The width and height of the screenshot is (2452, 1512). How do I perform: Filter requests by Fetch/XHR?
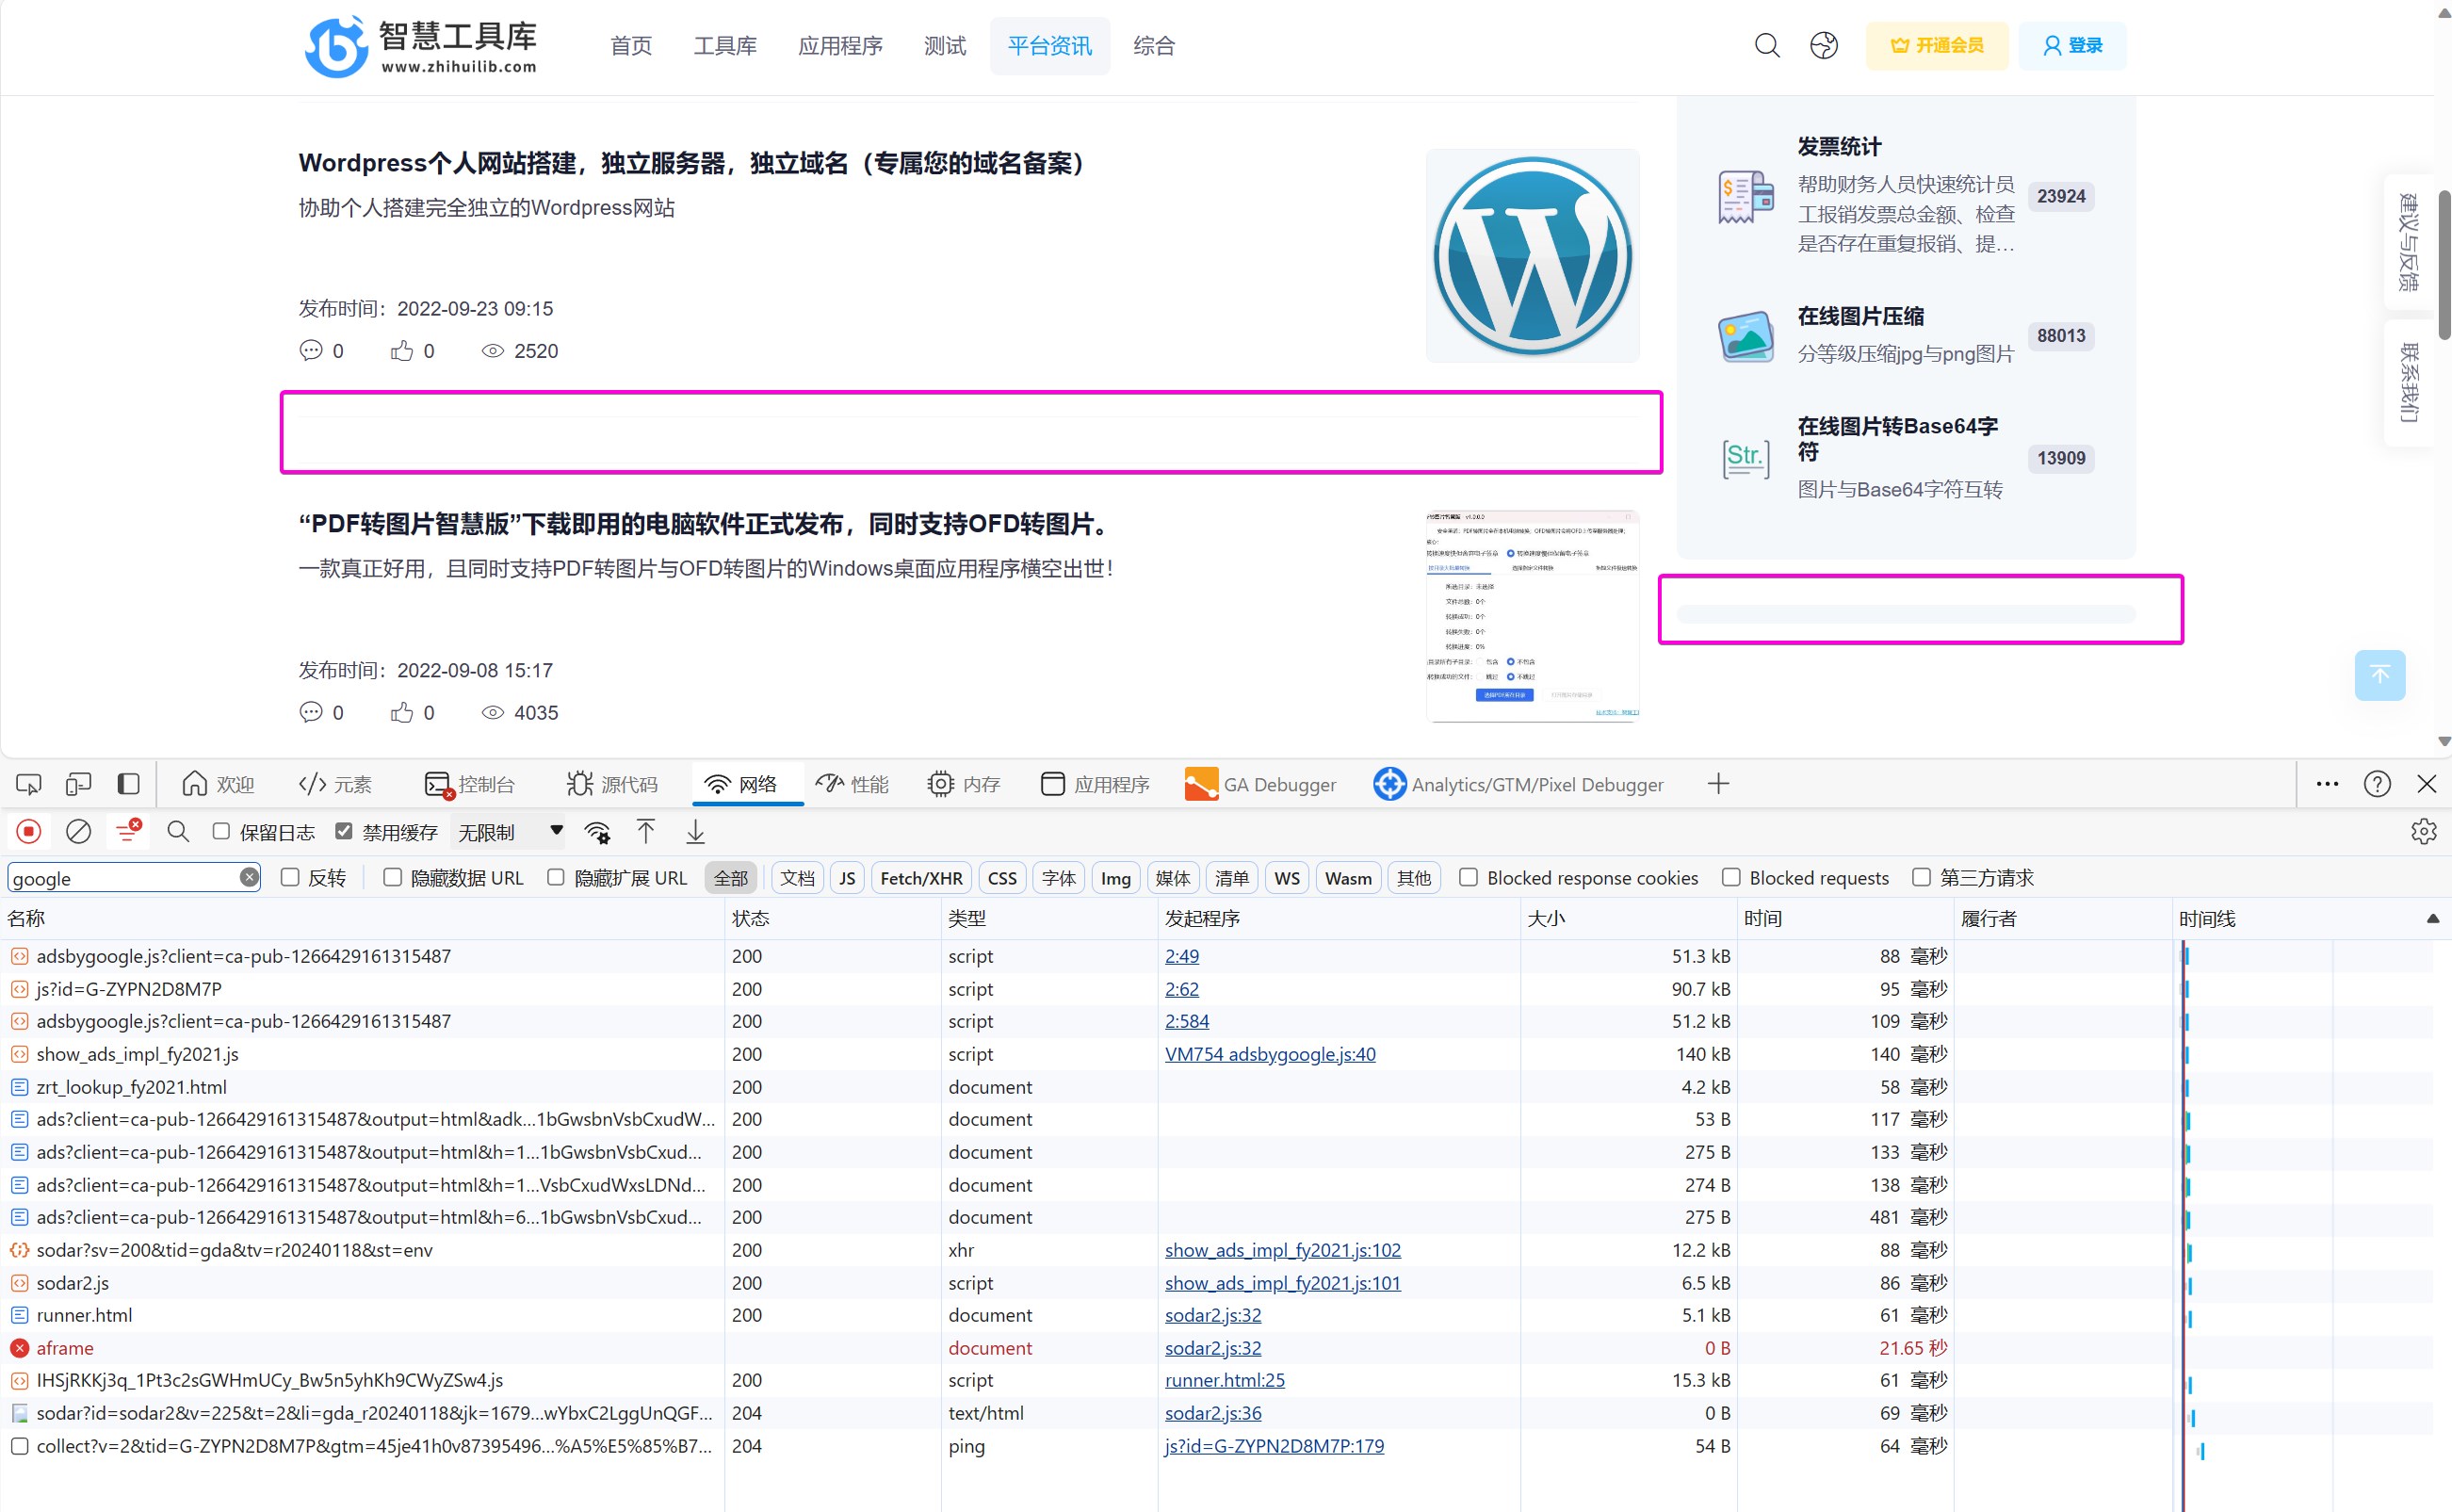pos(921,878)
